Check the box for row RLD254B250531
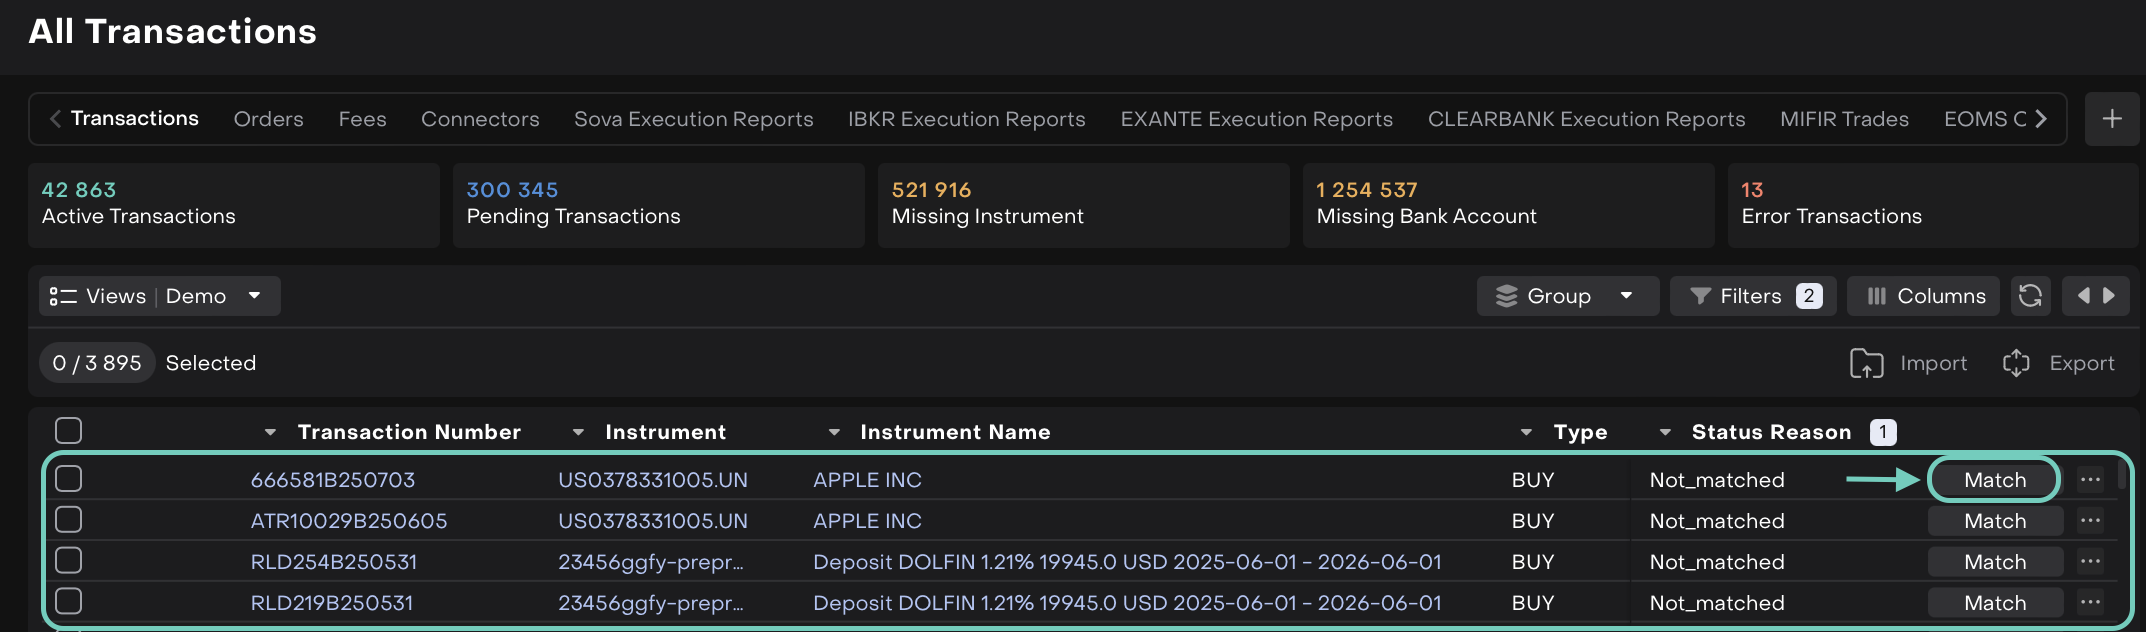Image resolution: width=2146 pixels, height=632 pixels. [x=68, y=561]
